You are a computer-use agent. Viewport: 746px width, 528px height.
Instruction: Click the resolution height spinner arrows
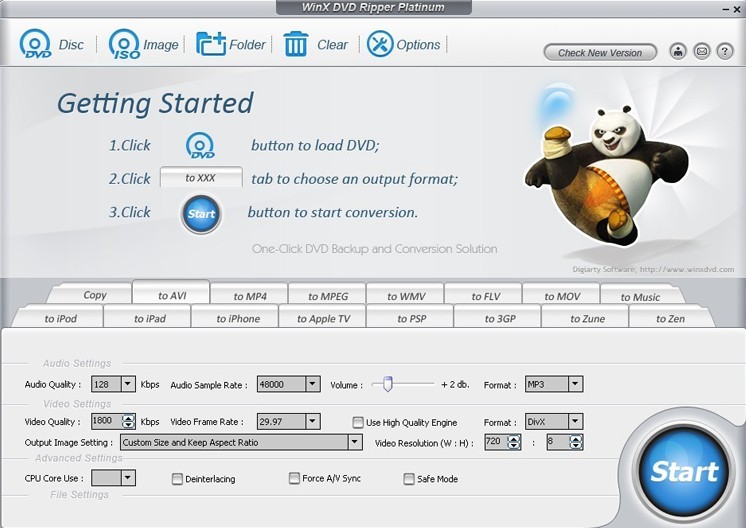click(576, 442)
